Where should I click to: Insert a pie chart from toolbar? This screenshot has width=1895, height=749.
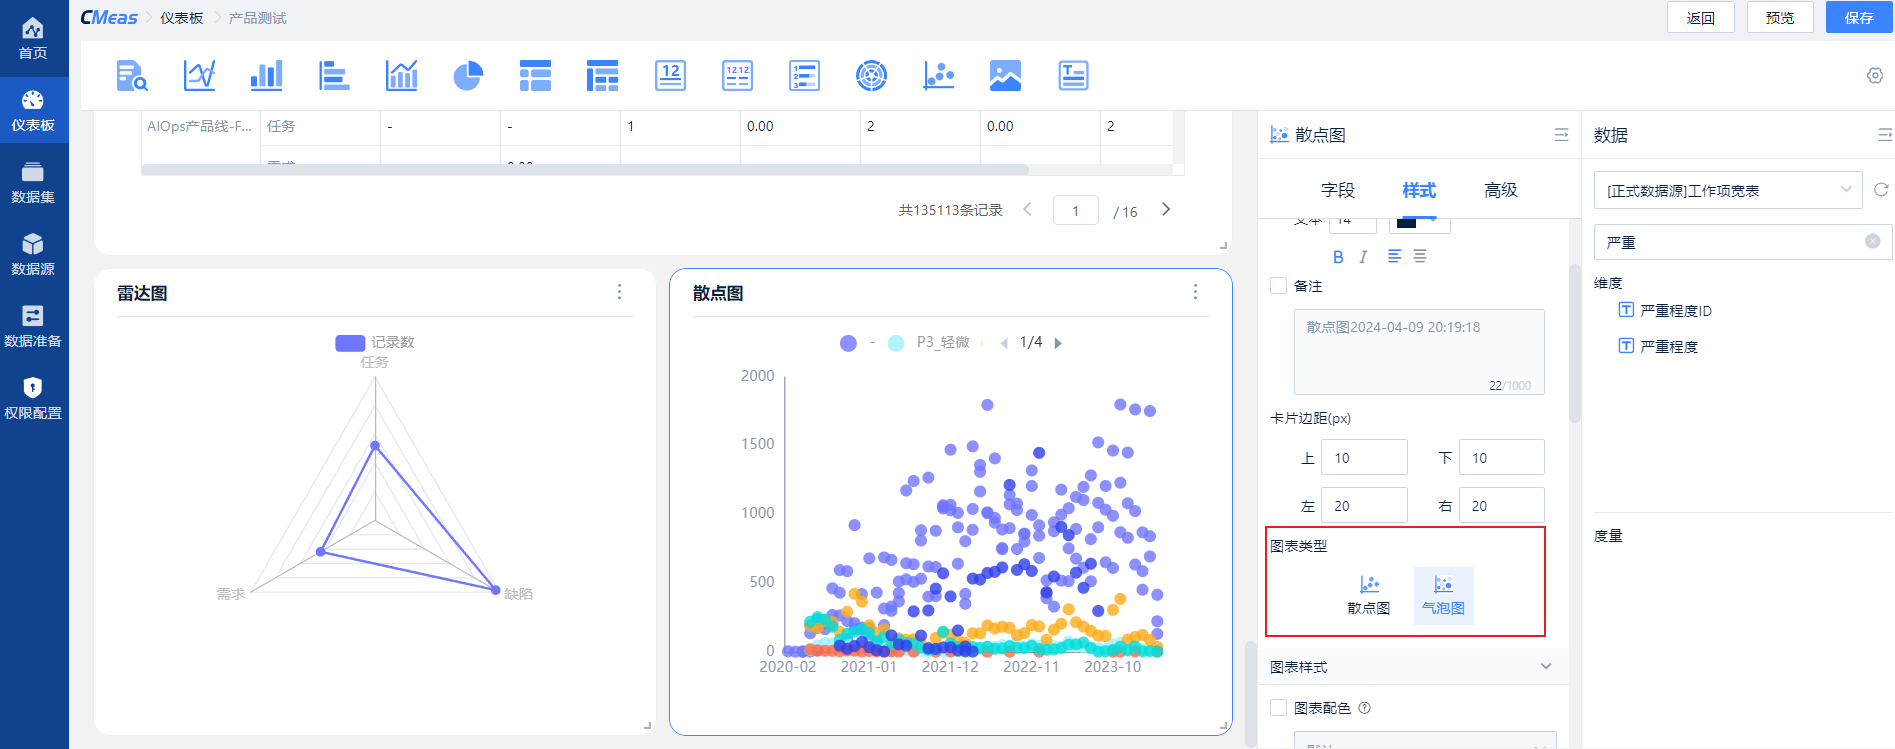468,76
